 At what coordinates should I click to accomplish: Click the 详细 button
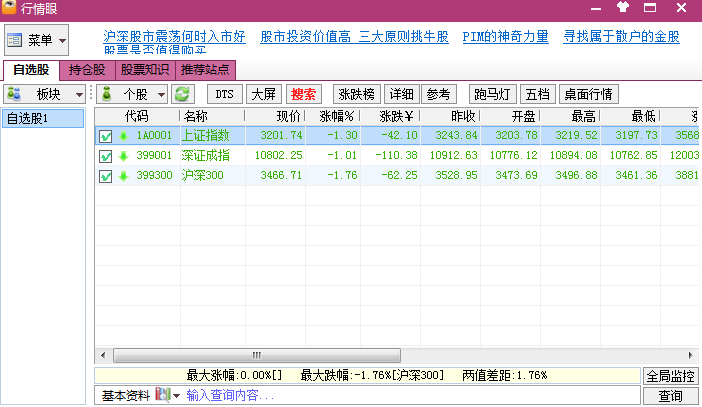tap(402, 94)
